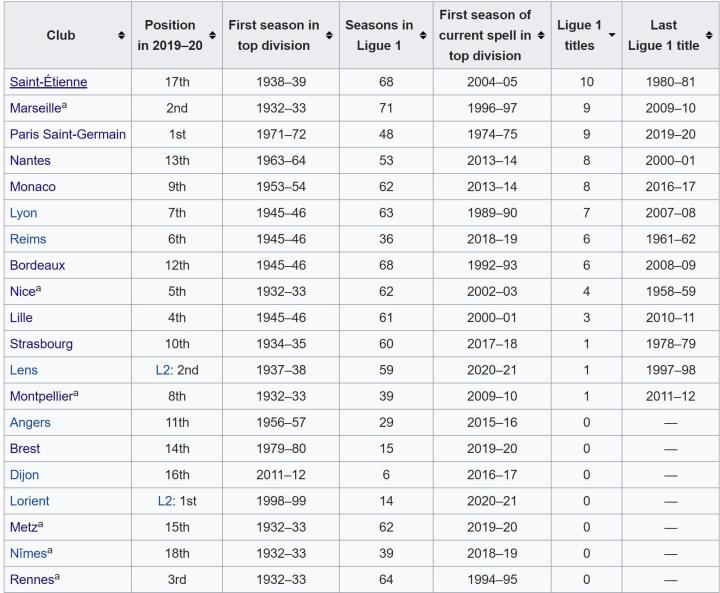Image resolution: width=720 pixels, height=593 pixels.
Task: Open the Marseille club page
Action: (36, 108)
